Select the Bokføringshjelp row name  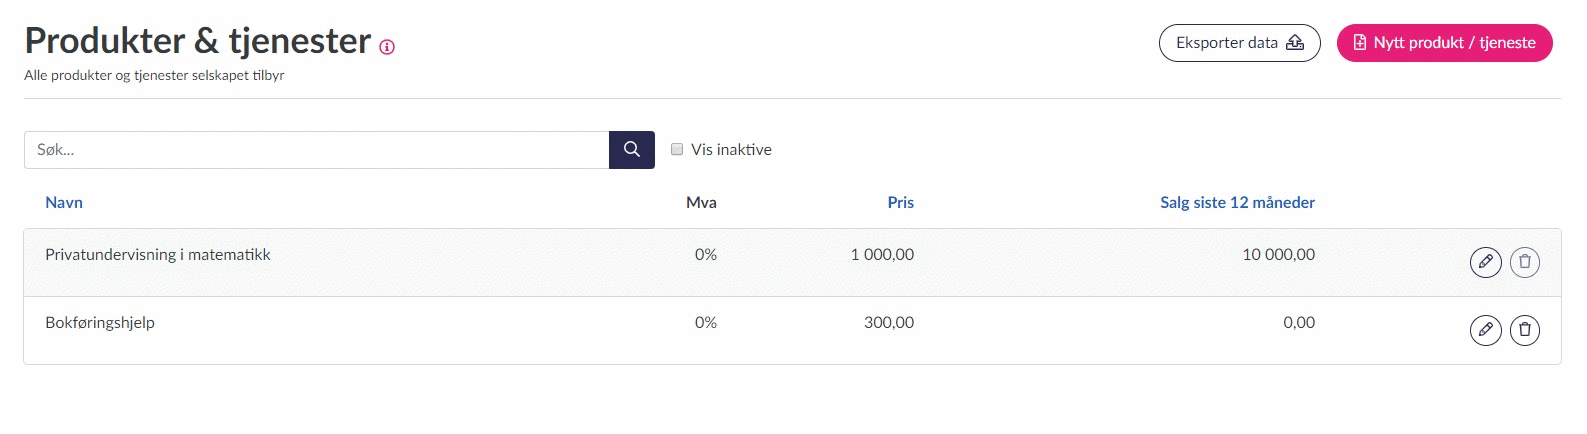100,323
